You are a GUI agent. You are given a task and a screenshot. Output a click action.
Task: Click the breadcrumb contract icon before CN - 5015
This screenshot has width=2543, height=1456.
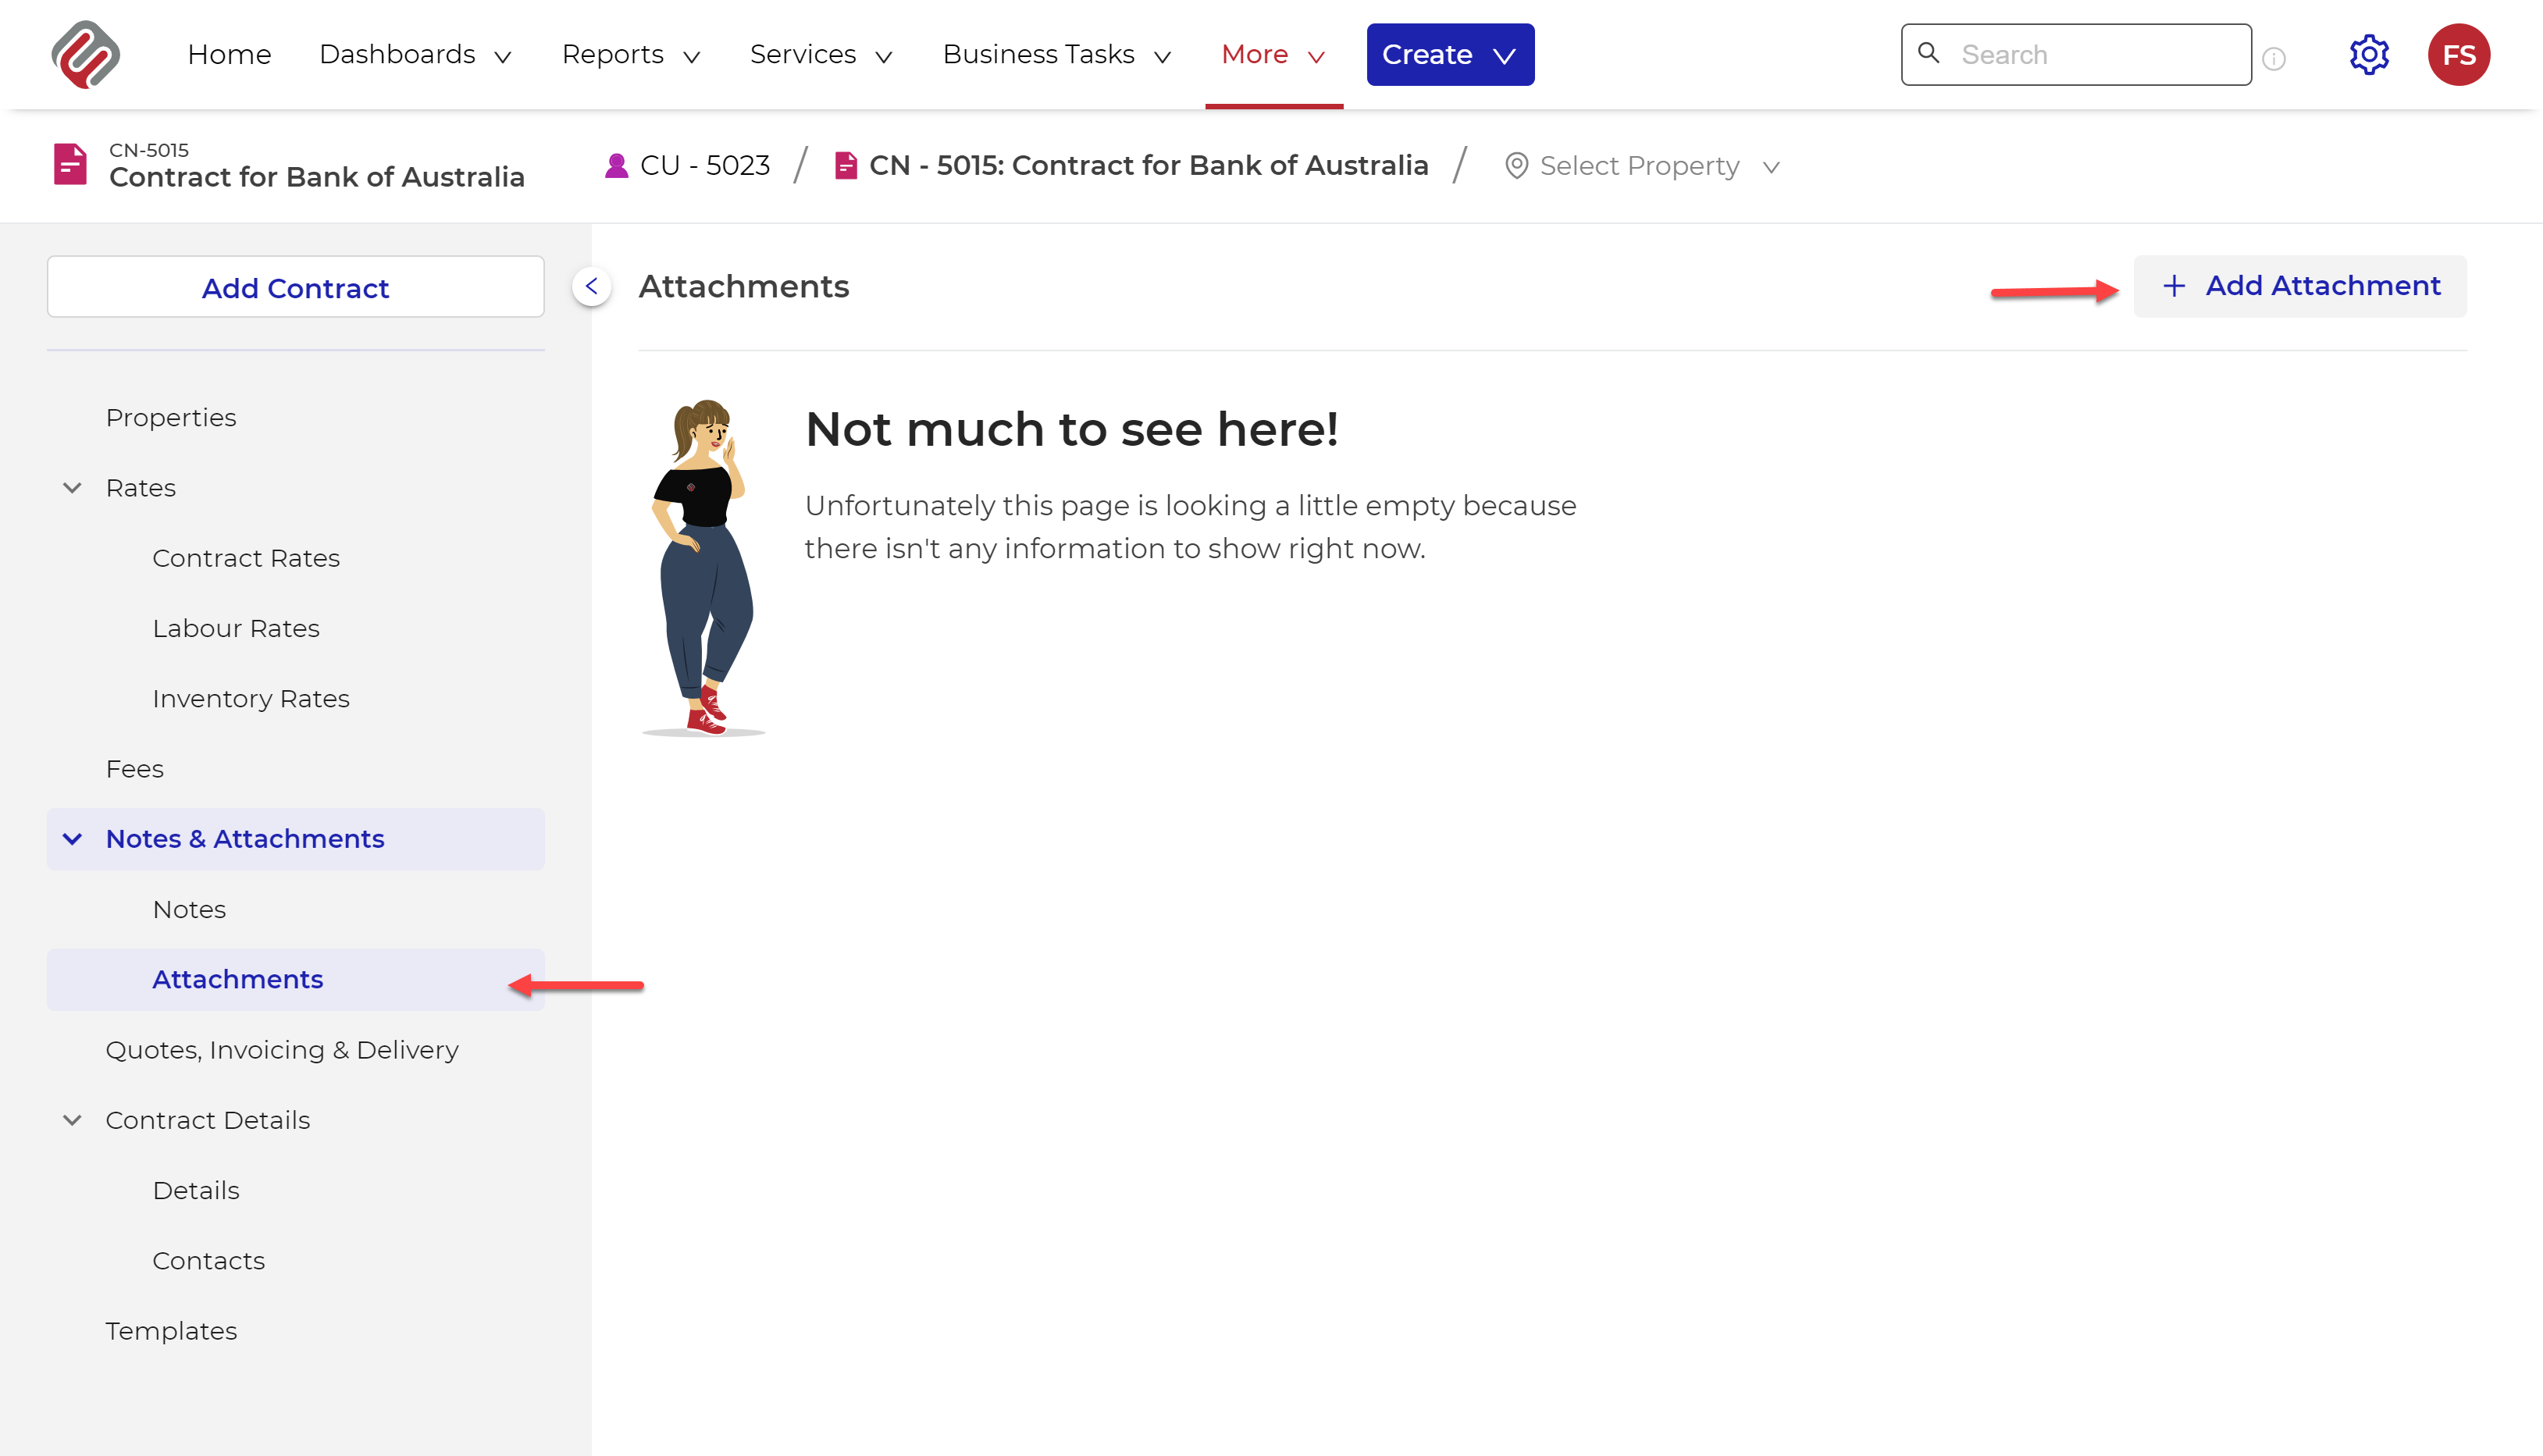[845, 165]
